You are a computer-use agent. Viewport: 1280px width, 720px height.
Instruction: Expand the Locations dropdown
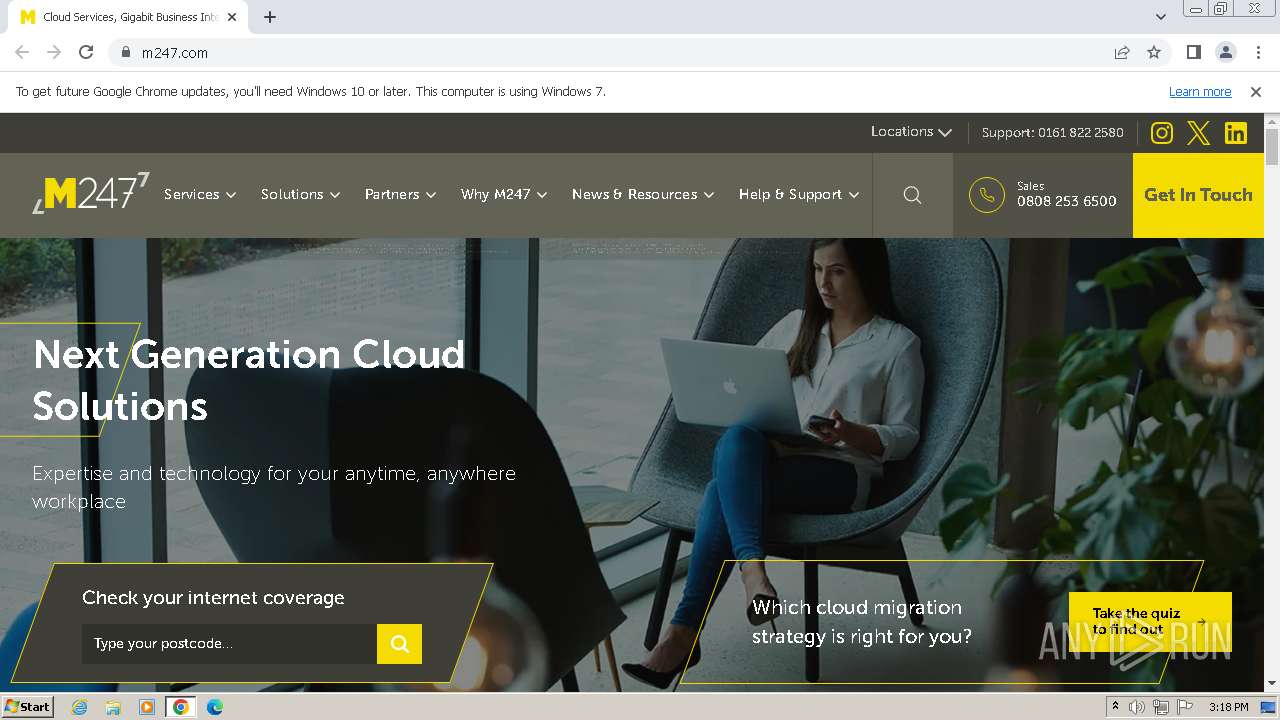(911, 132)
